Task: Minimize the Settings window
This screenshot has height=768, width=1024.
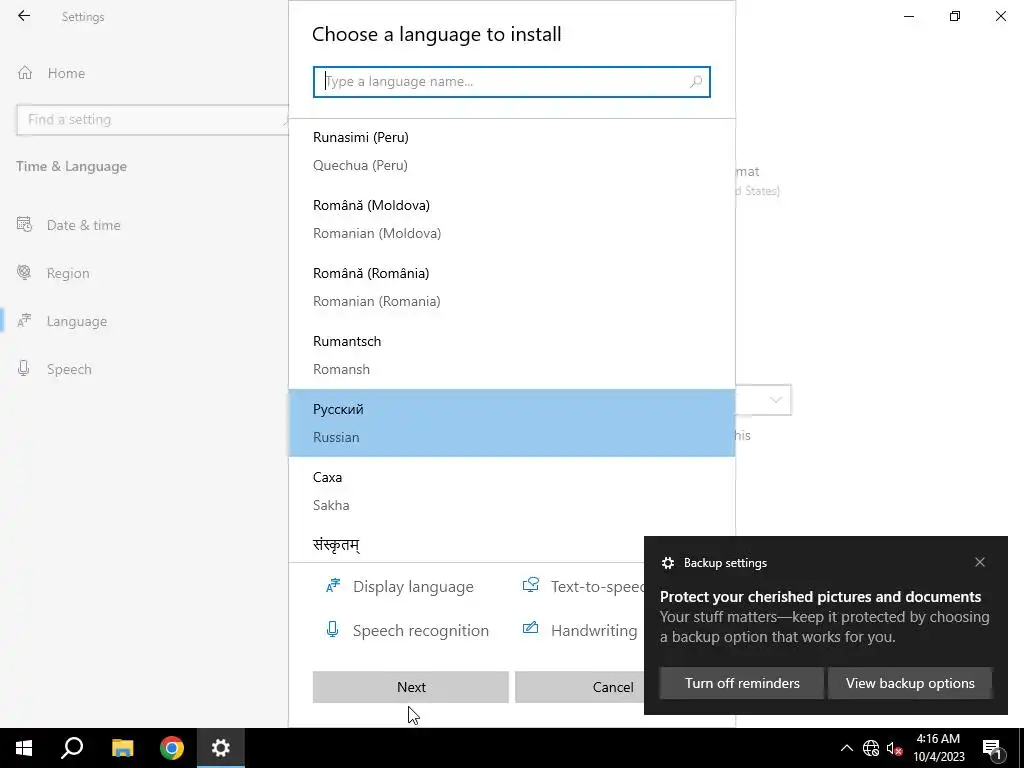Action: [x=909, y=16]
